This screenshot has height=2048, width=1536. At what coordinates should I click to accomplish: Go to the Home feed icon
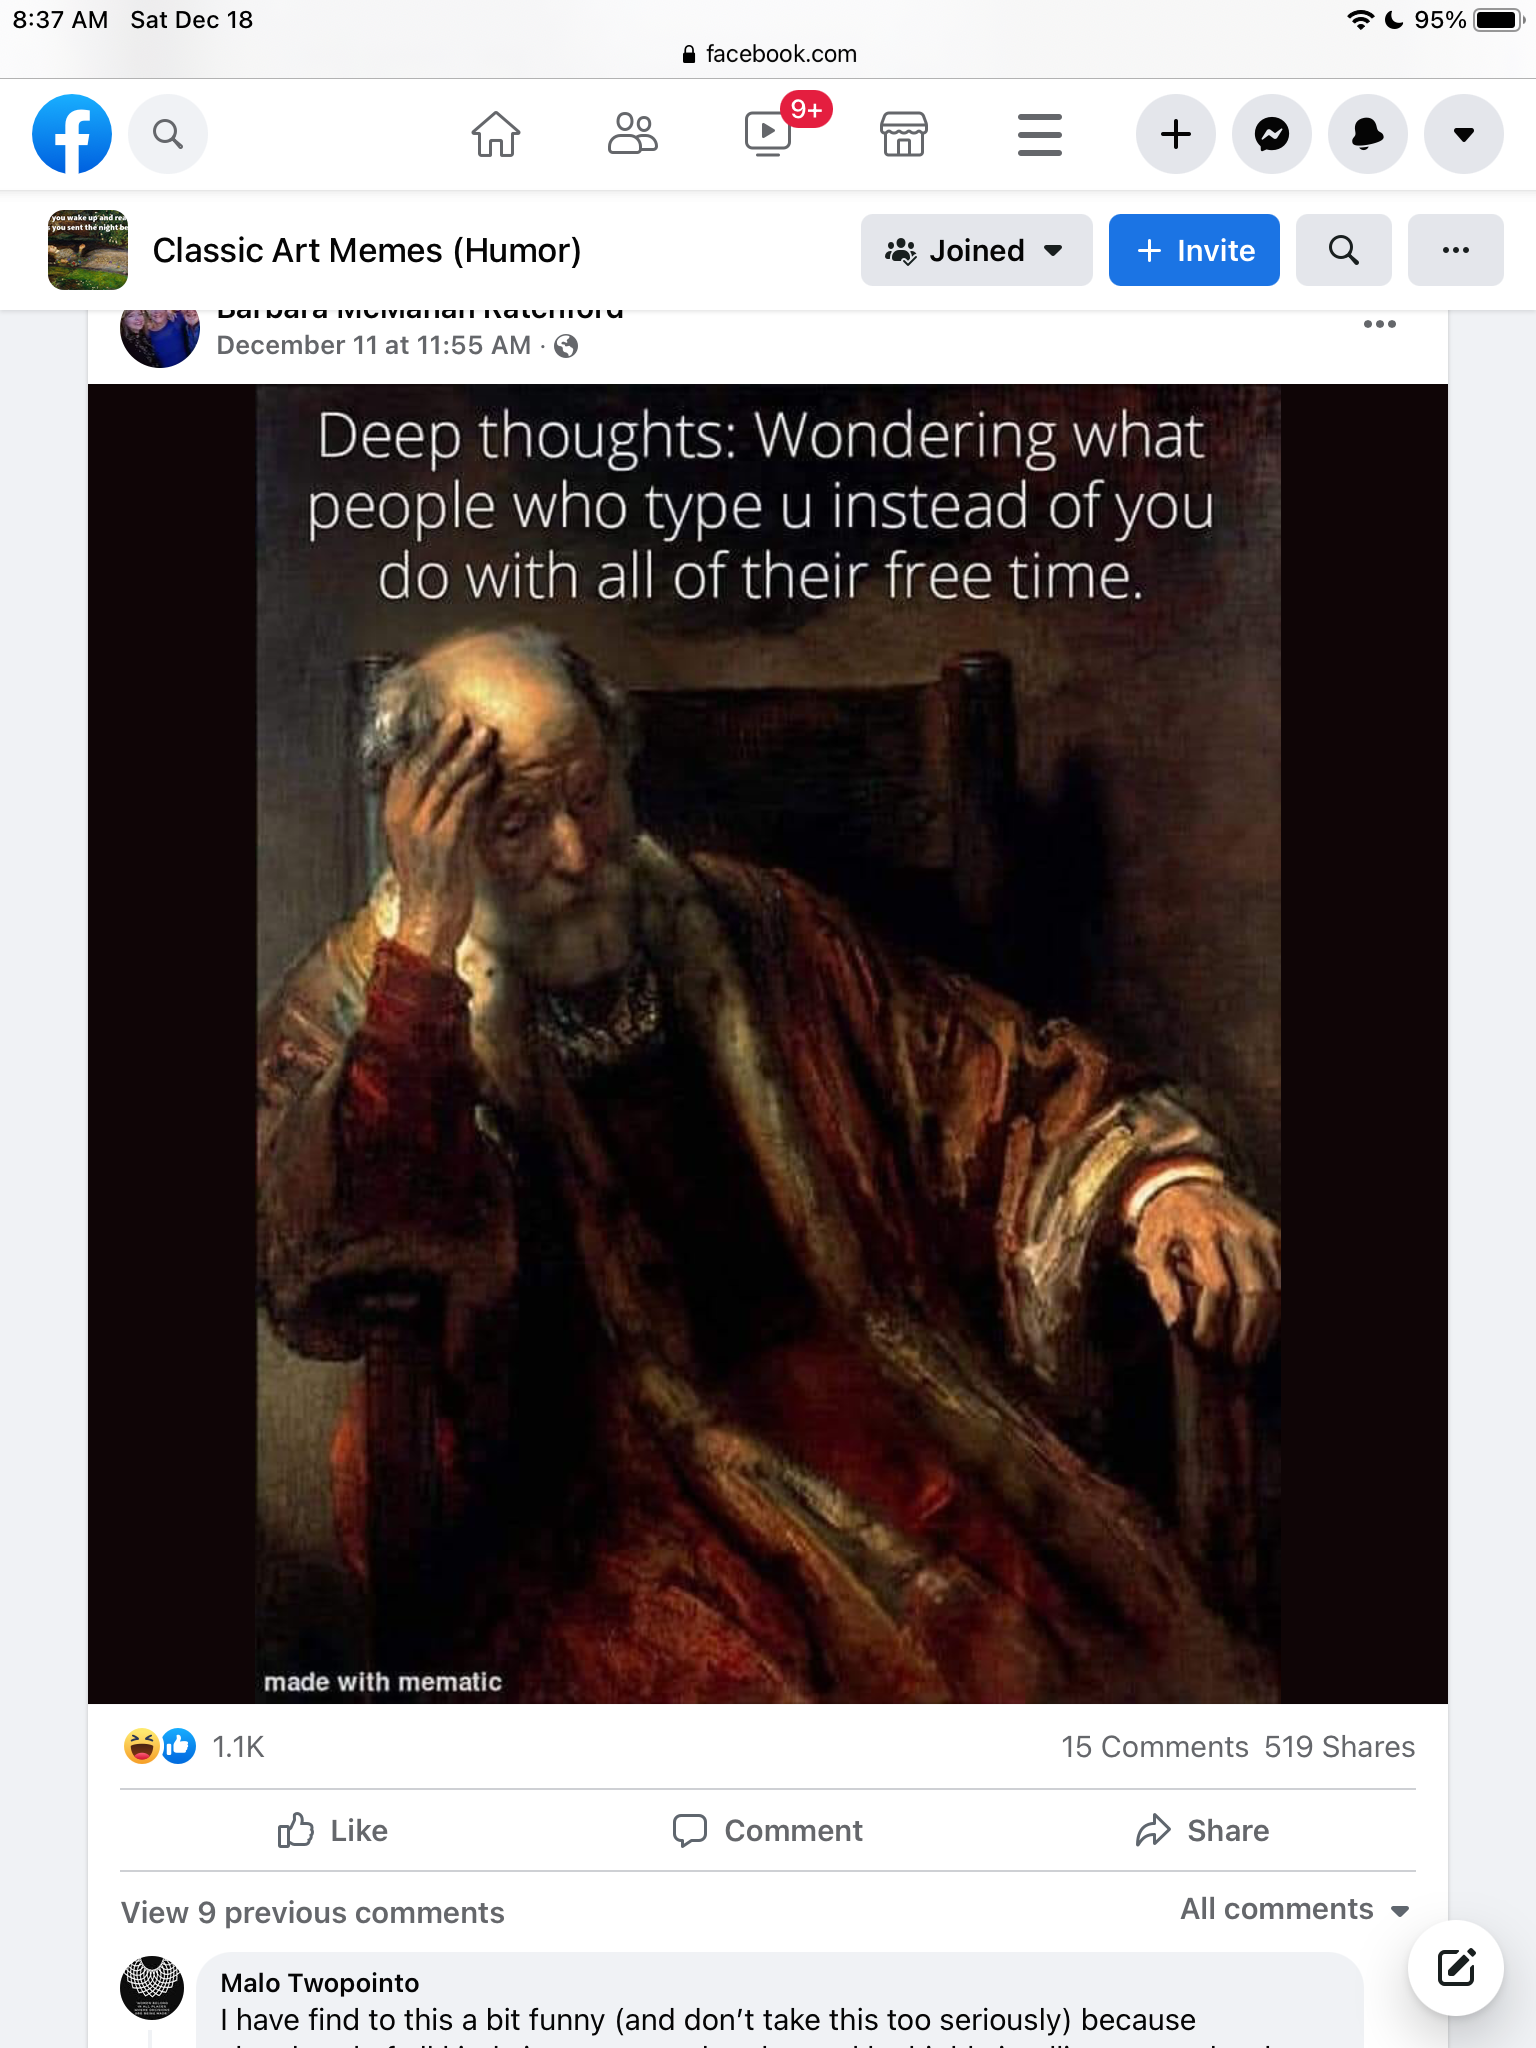click(x=496, y=134)
